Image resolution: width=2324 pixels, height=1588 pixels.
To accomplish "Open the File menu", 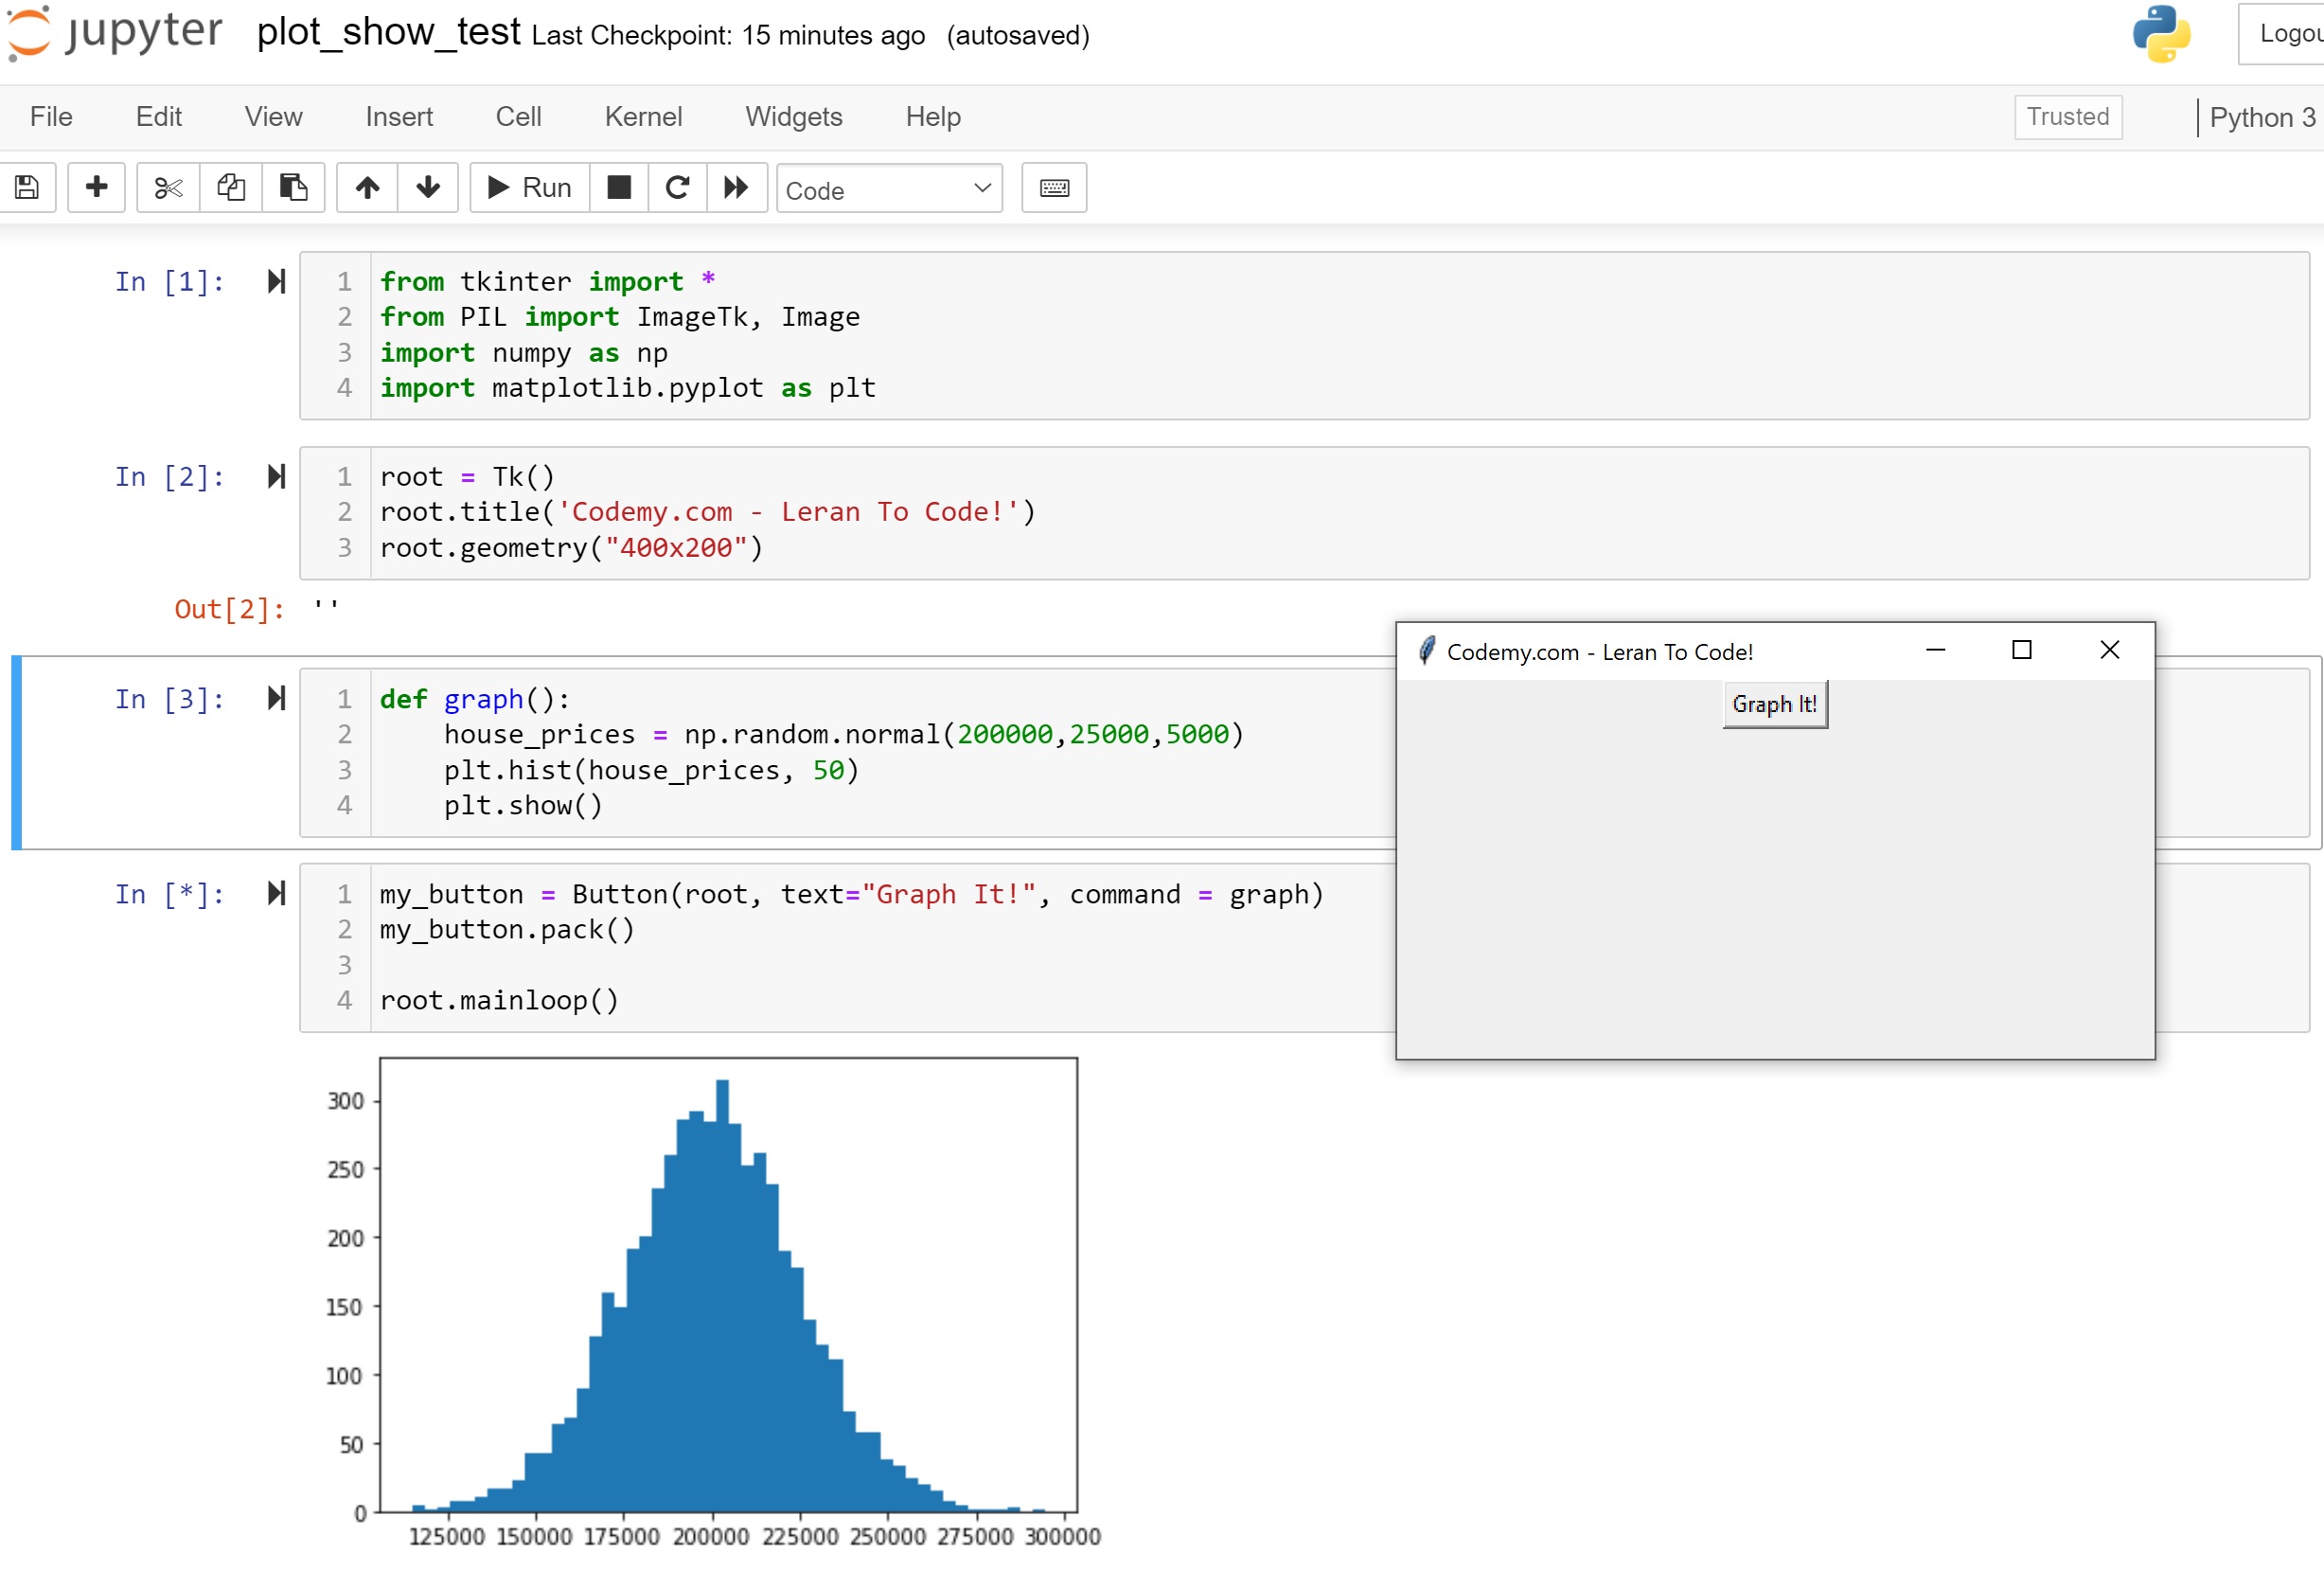I will click(x=51, y=117).
